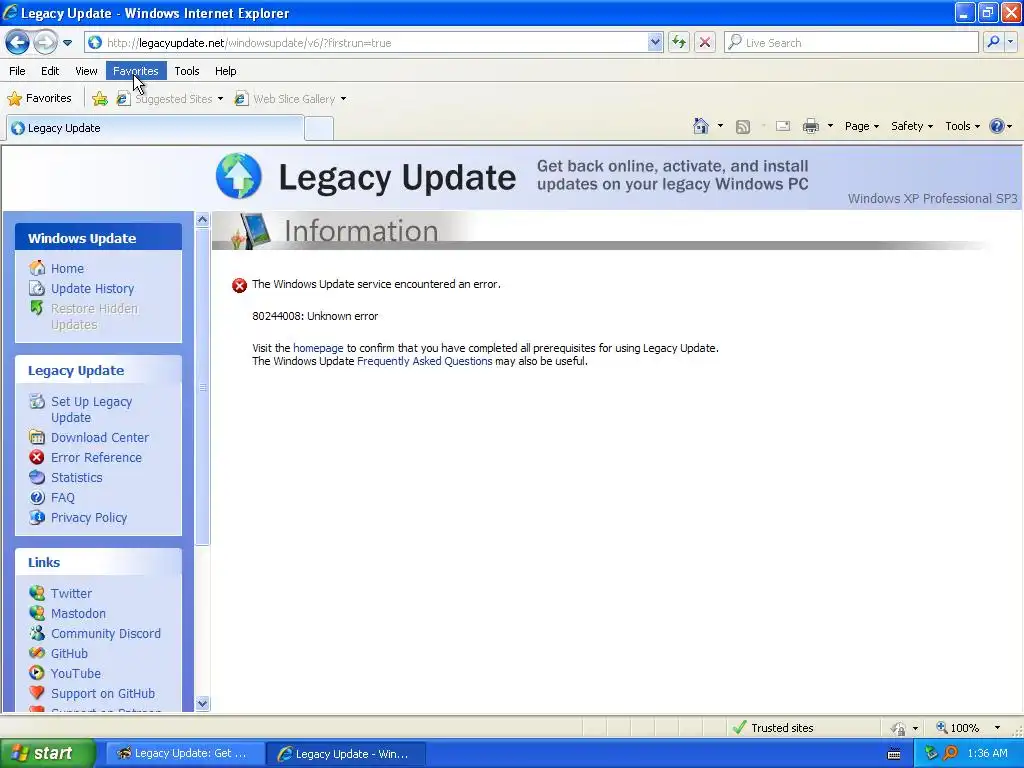
Task: Select the Legacy Update browser tab
Action: 155,128
